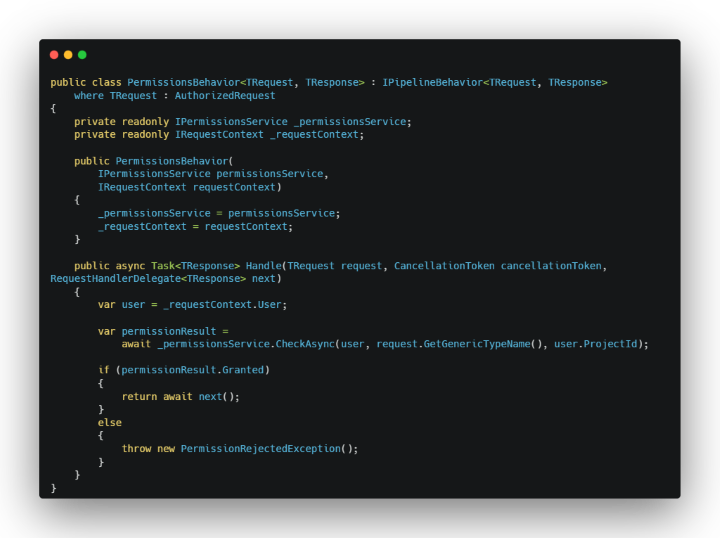The width and height of the screenshot is (720, 538).
Task: Click the 'else' keyword
Action: pyautogui.click(x=110, y=423)
